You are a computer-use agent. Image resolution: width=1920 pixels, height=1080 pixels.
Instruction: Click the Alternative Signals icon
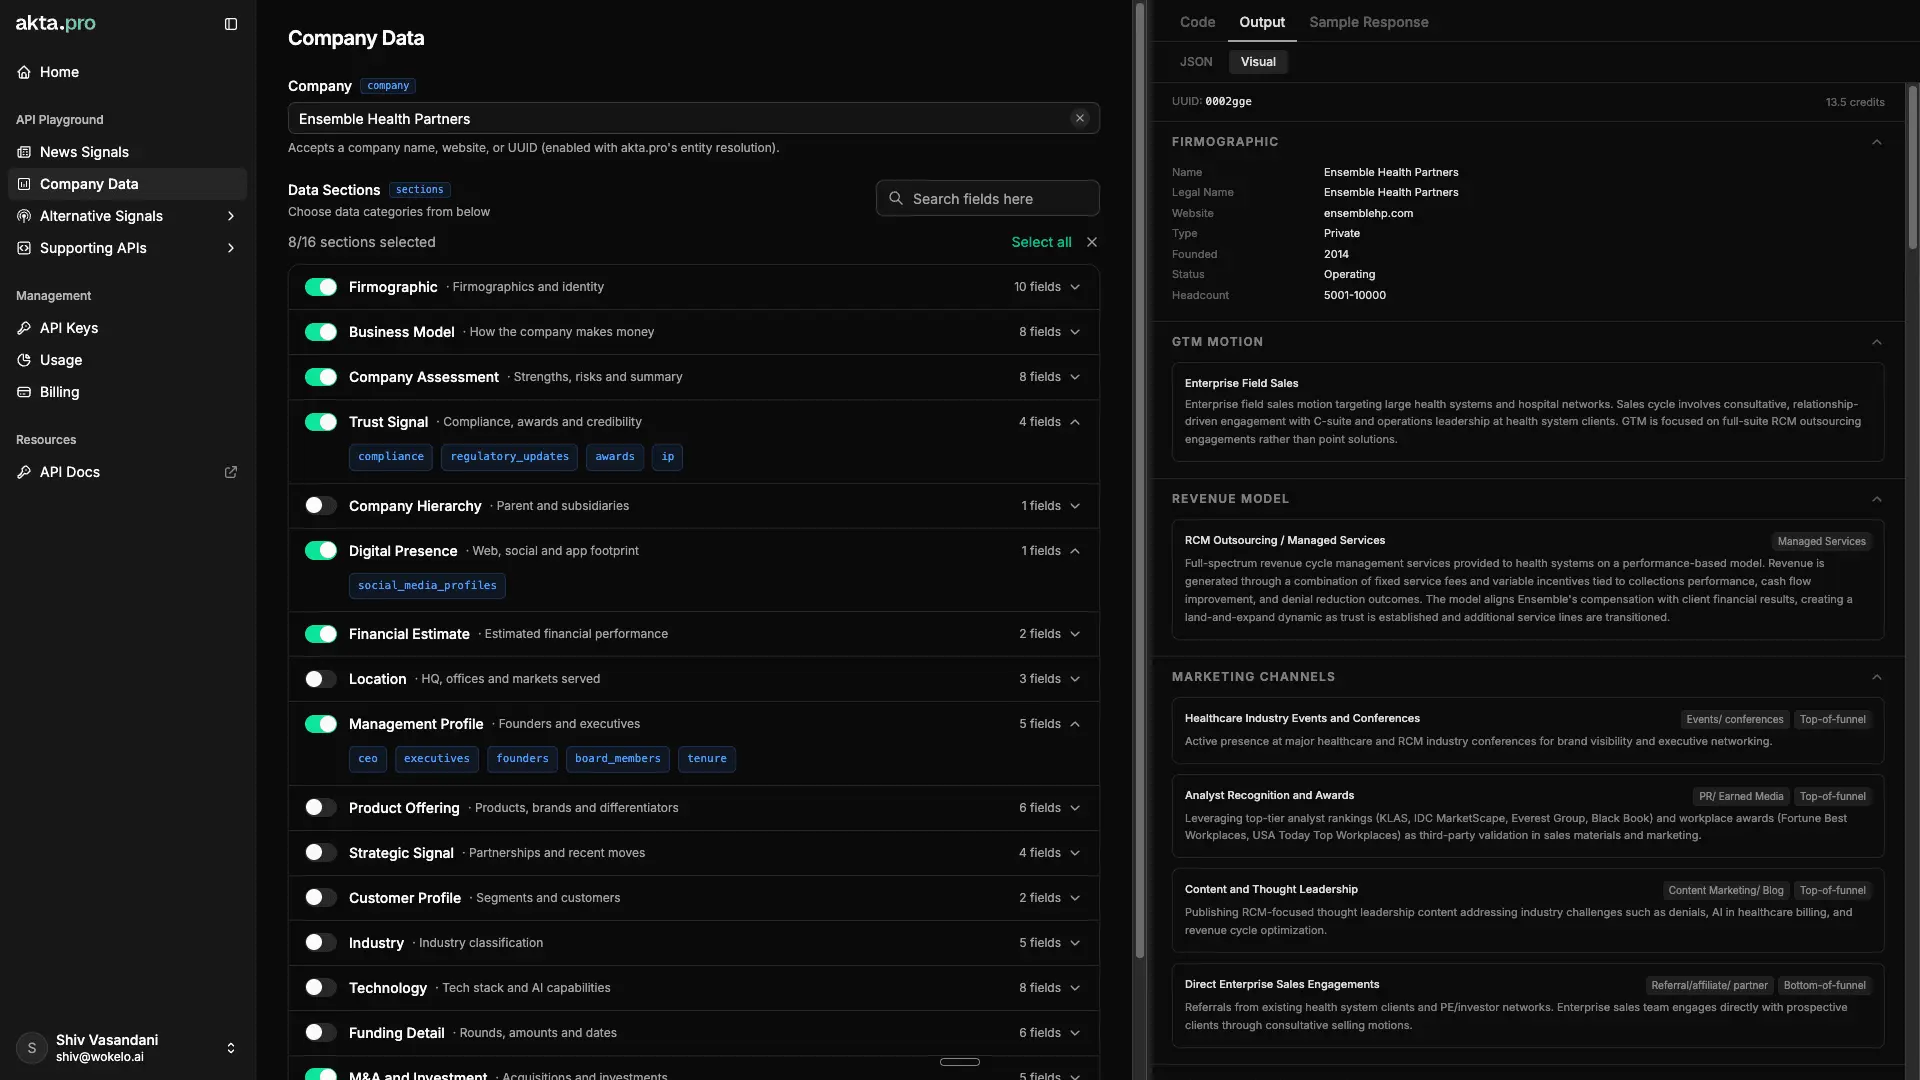[24, 216]
